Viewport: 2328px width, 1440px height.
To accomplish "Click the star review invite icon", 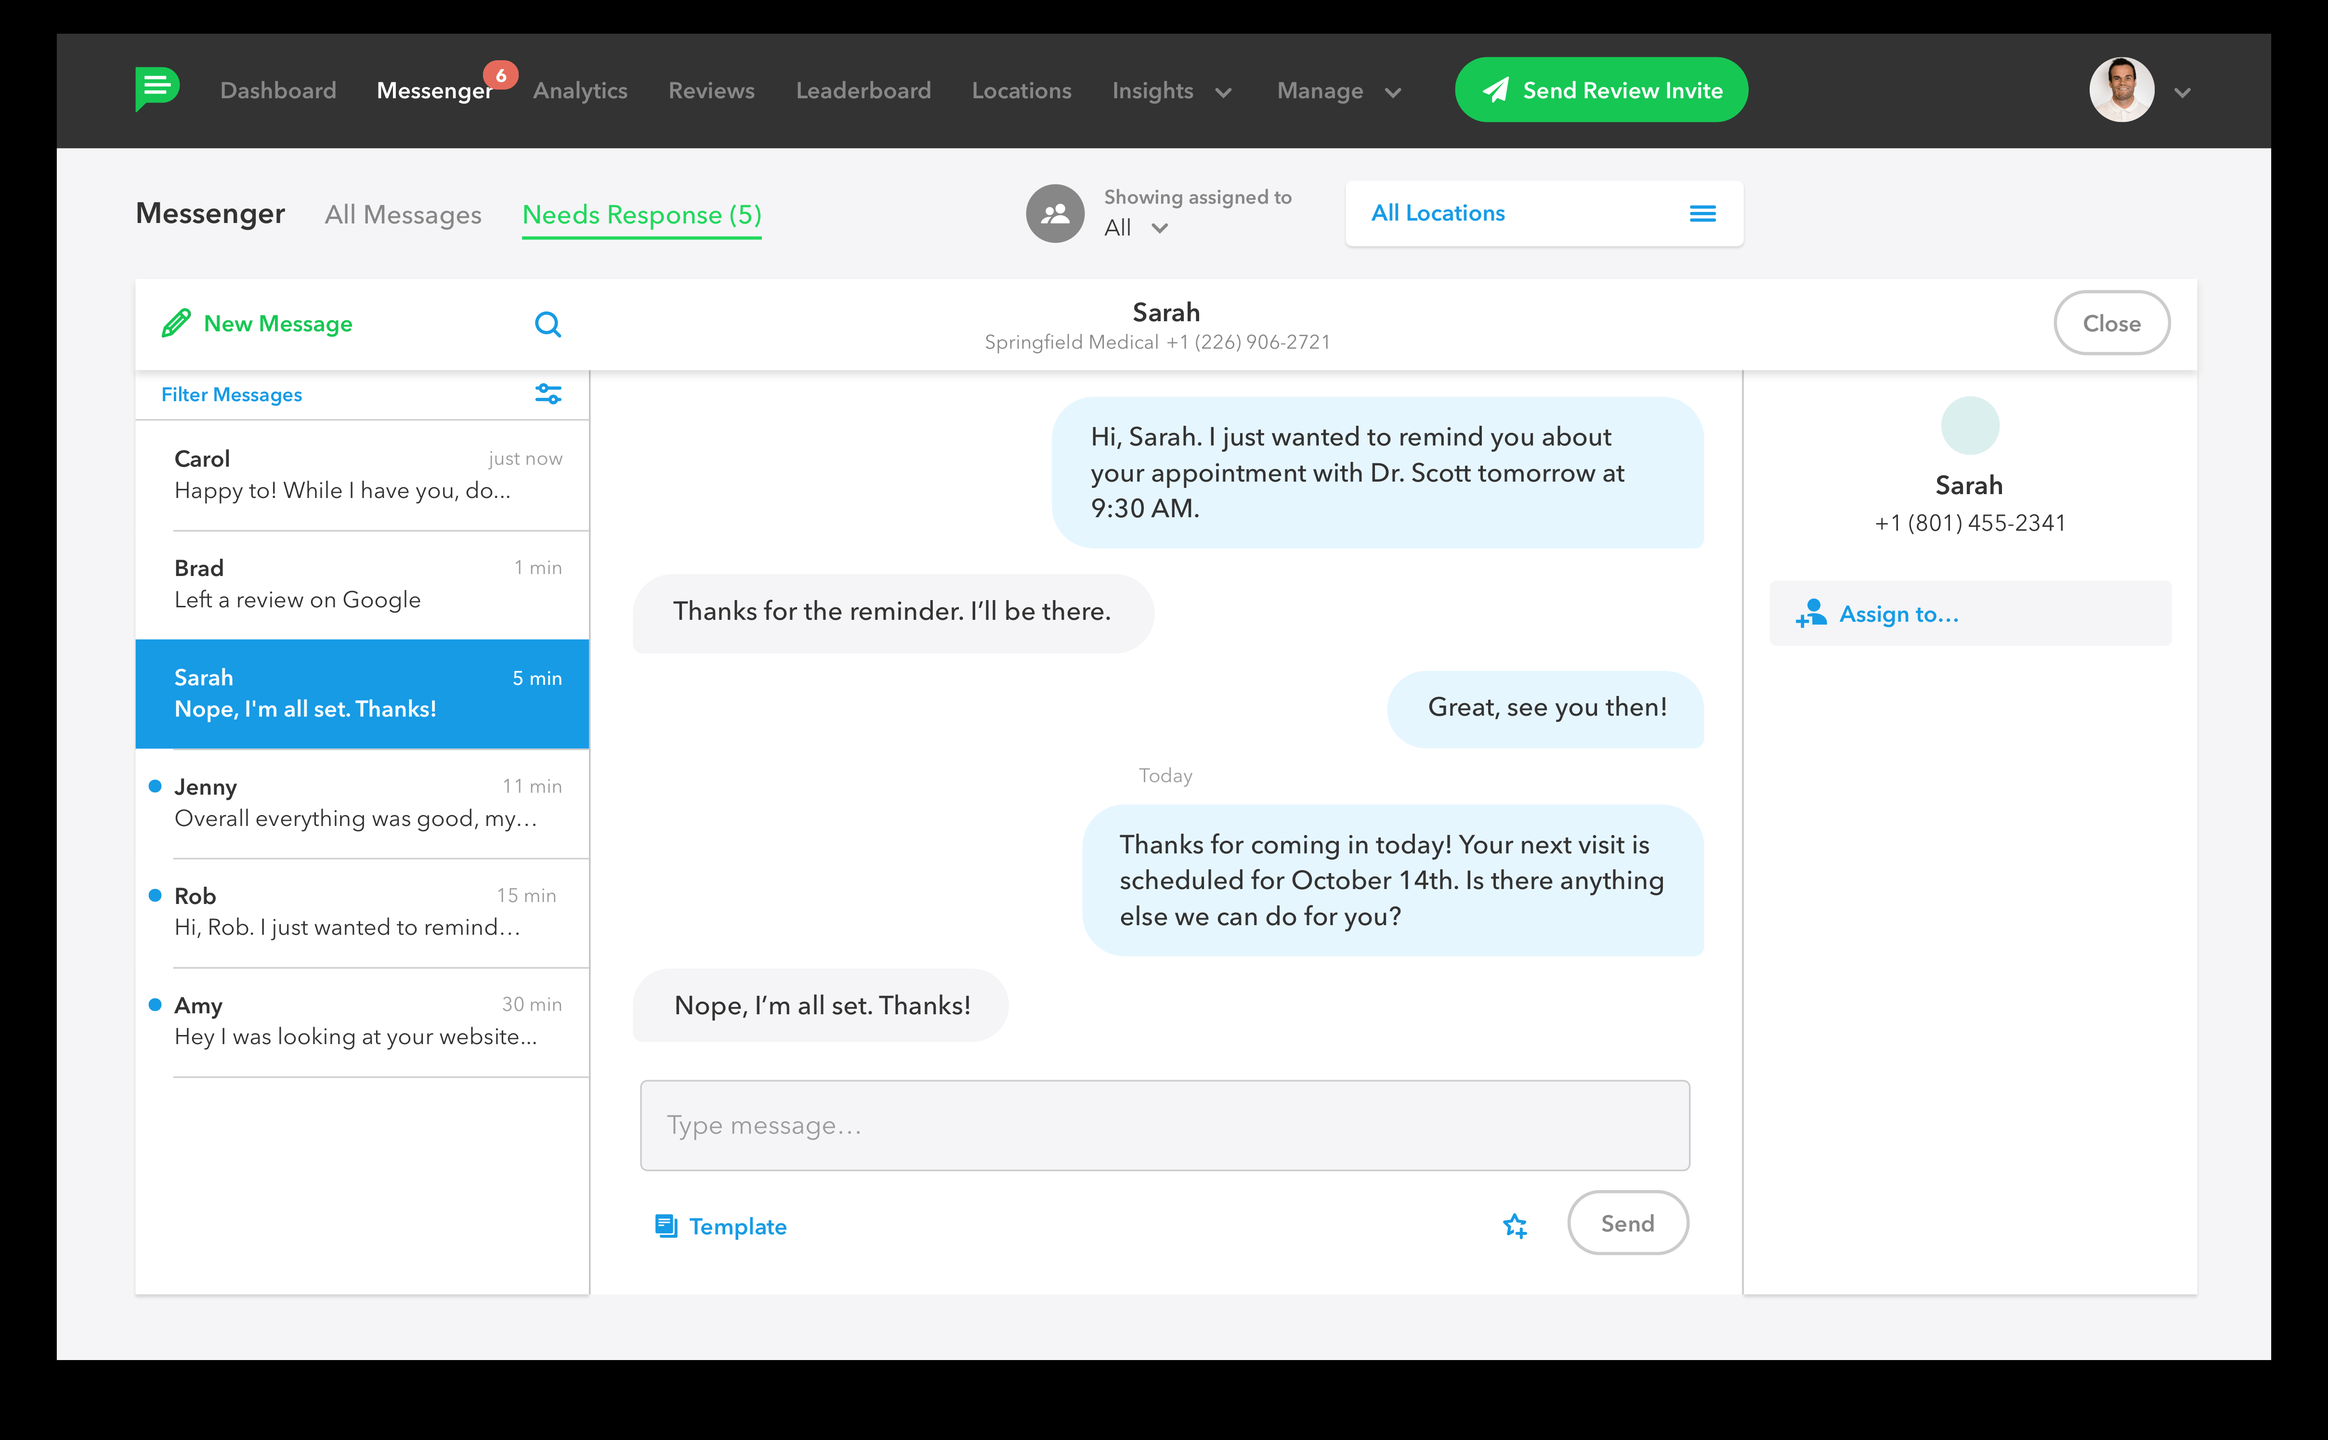I will pos(1515,1225).
